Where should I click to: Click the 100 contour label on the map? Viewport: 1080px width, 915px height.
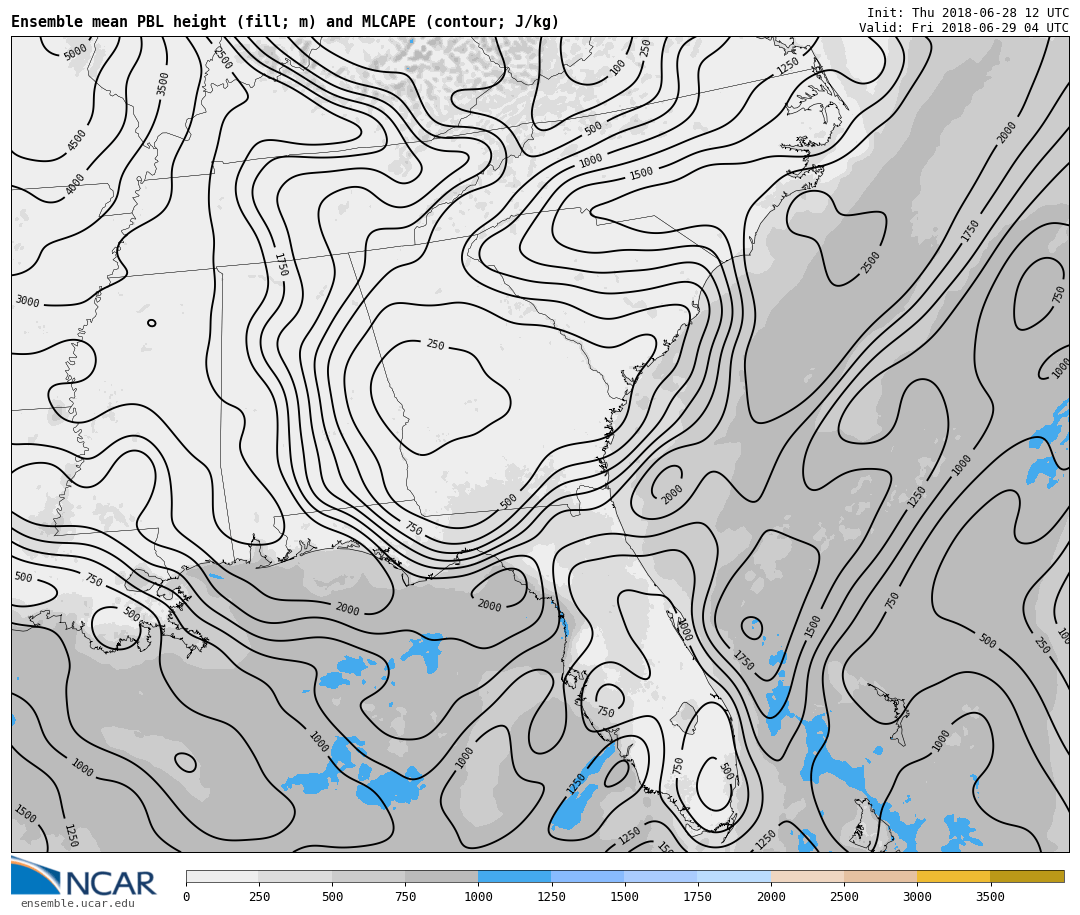pyautogui.click(x=617, y=67)
